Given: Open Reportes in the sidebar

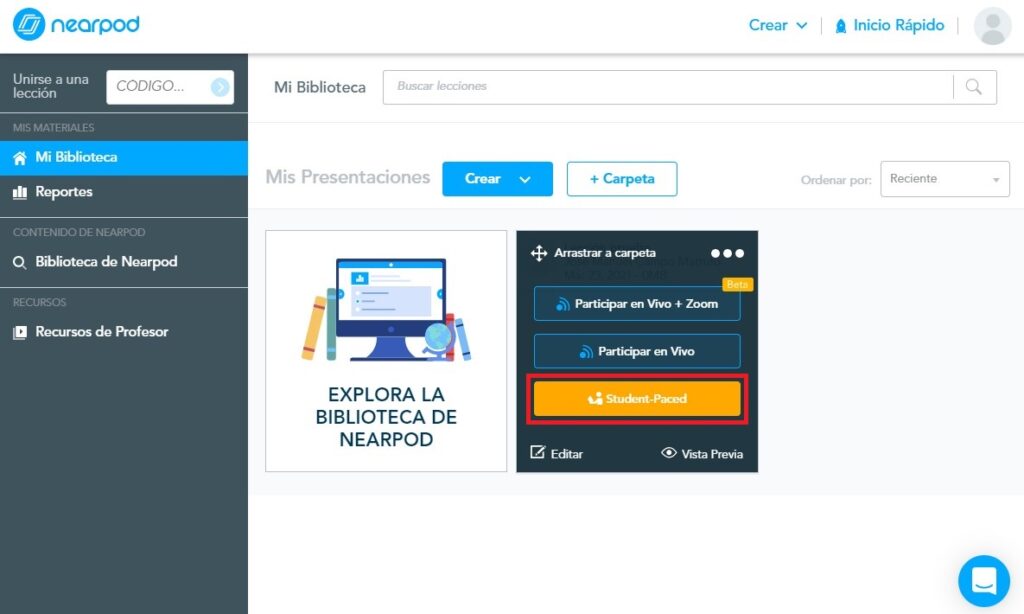Looking at the screenshot, I should pos(64,192).
